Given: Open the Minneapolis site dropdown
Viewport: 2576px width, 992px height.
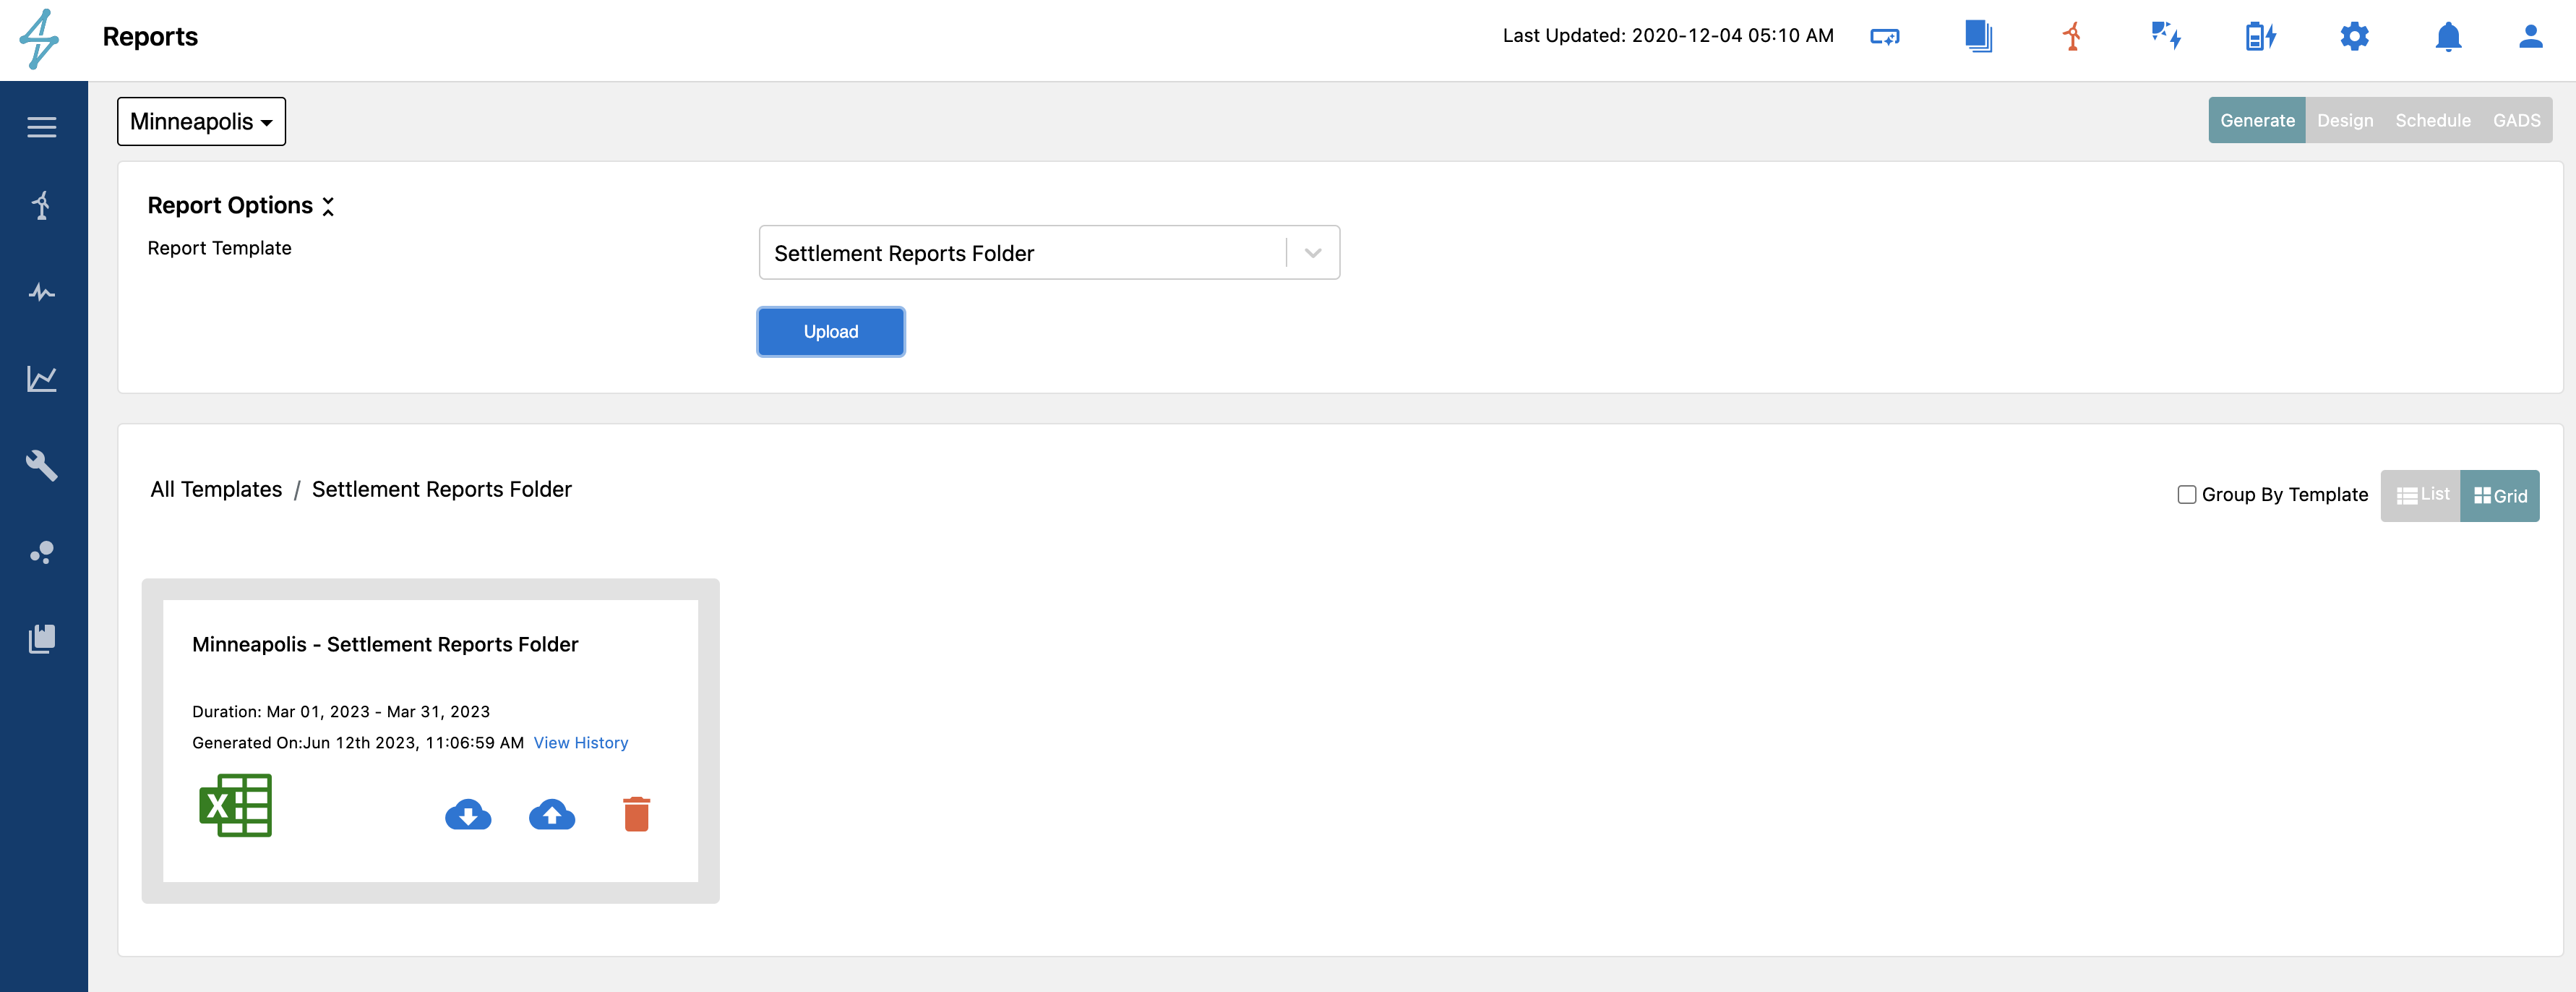Looking at the screenshot, I should (x=201, y=121).
